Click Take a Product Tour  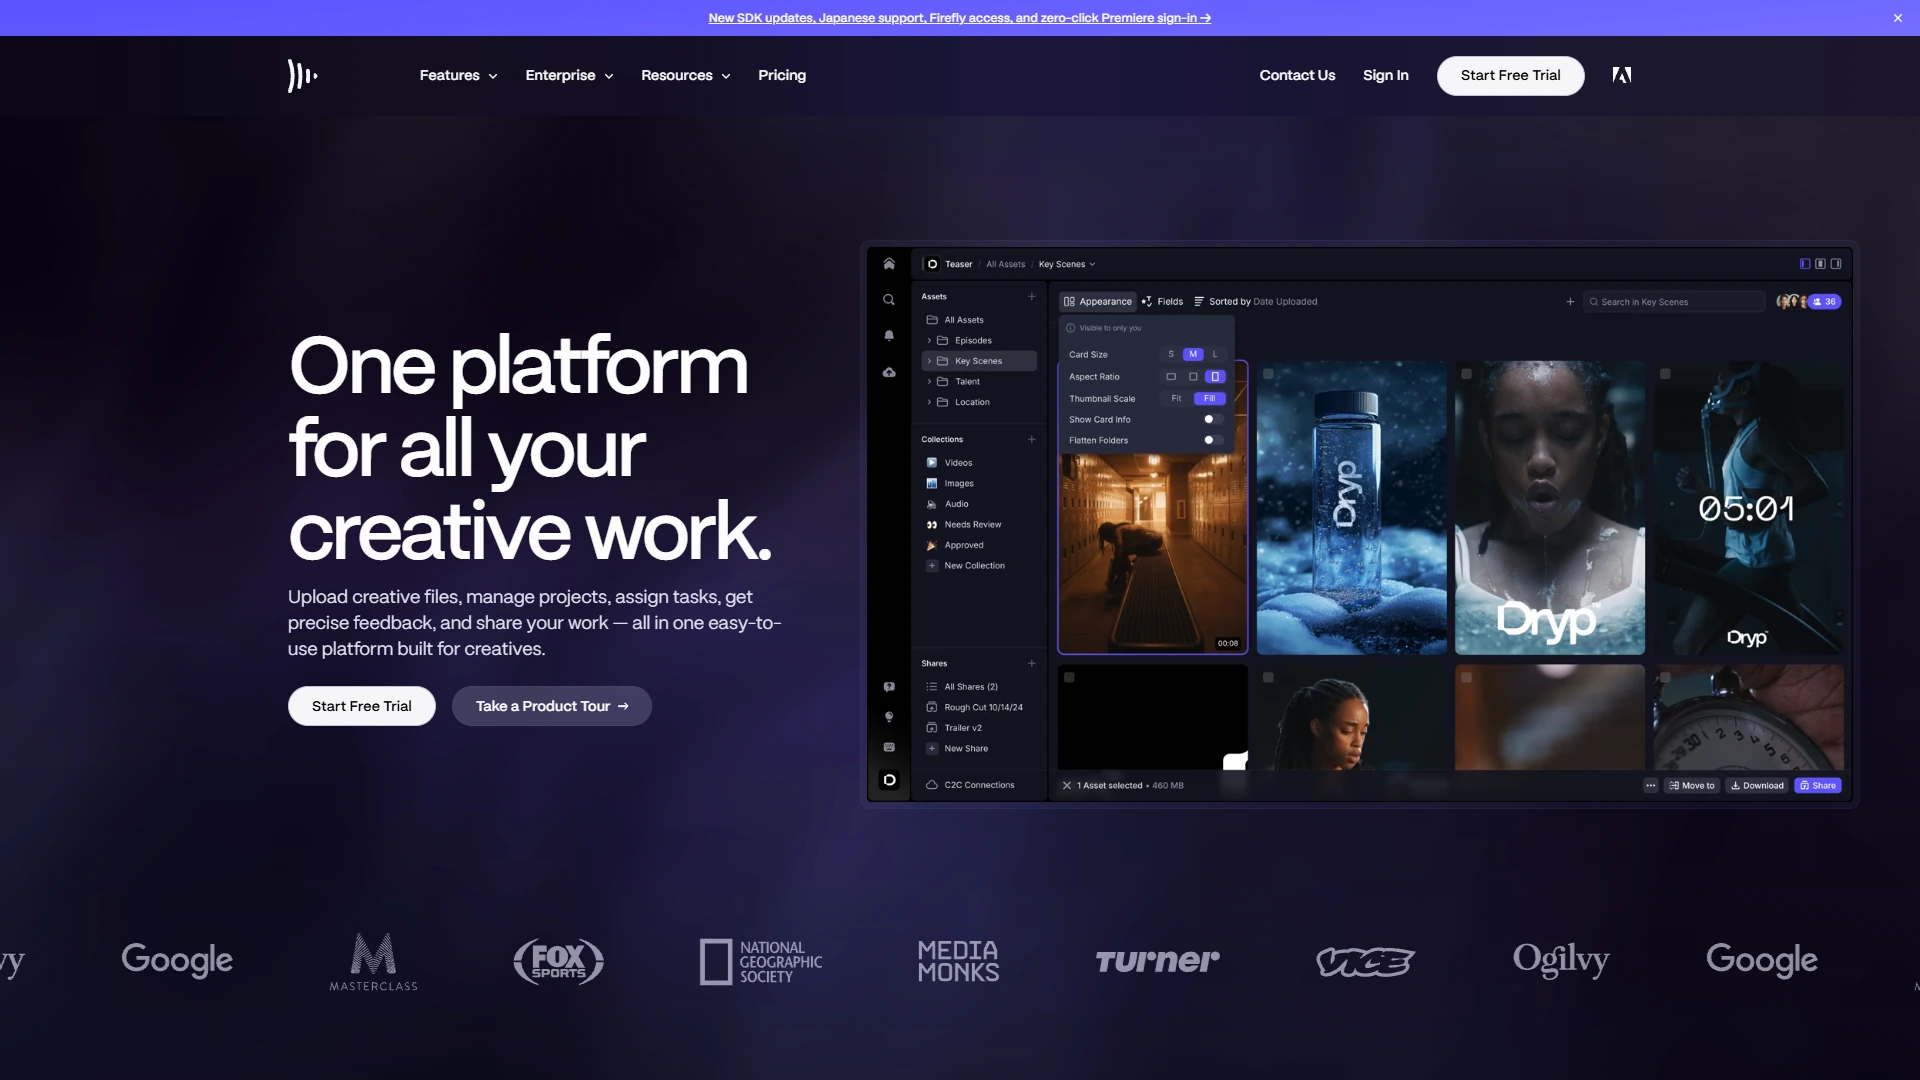click(x=552, y=706)
